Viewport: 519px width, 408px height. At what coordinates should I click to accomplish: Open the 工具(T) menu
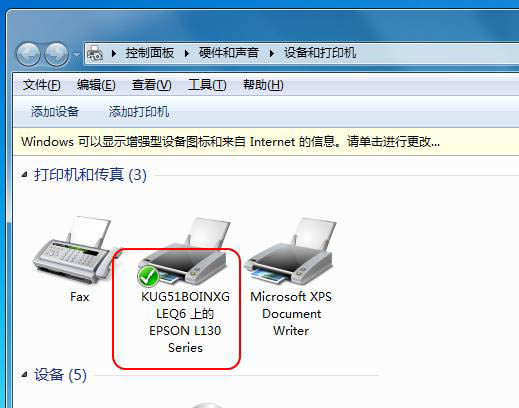[207, 85]
